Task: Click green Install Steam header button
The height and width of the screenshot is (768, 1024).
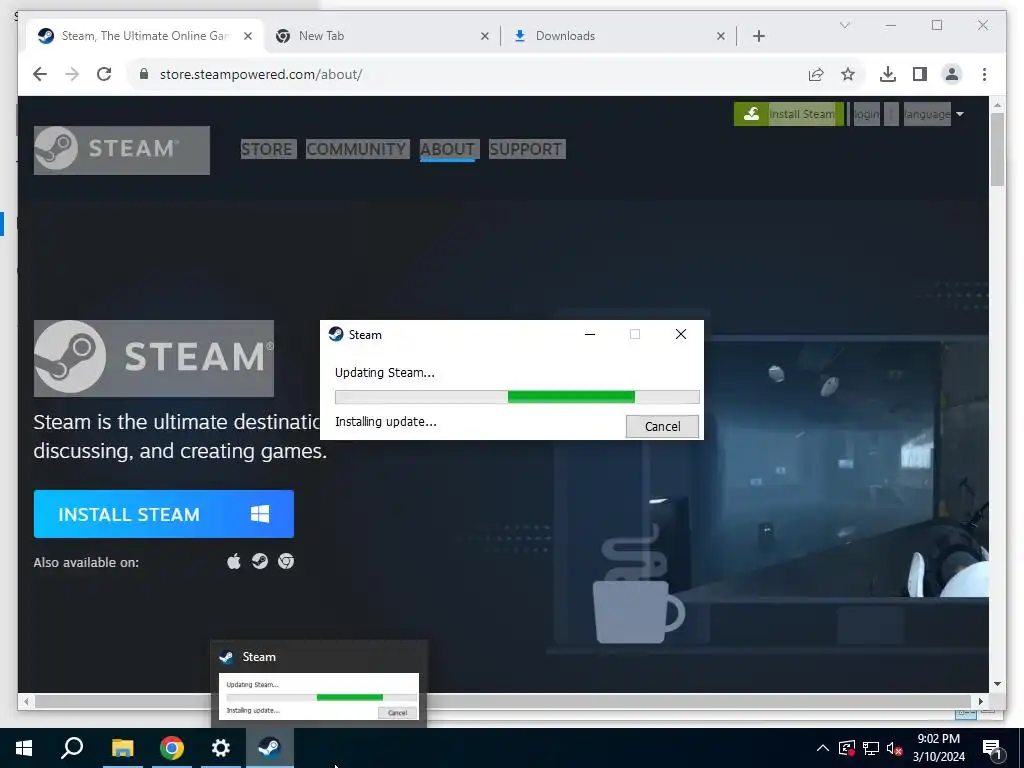Action: point(789,114)
